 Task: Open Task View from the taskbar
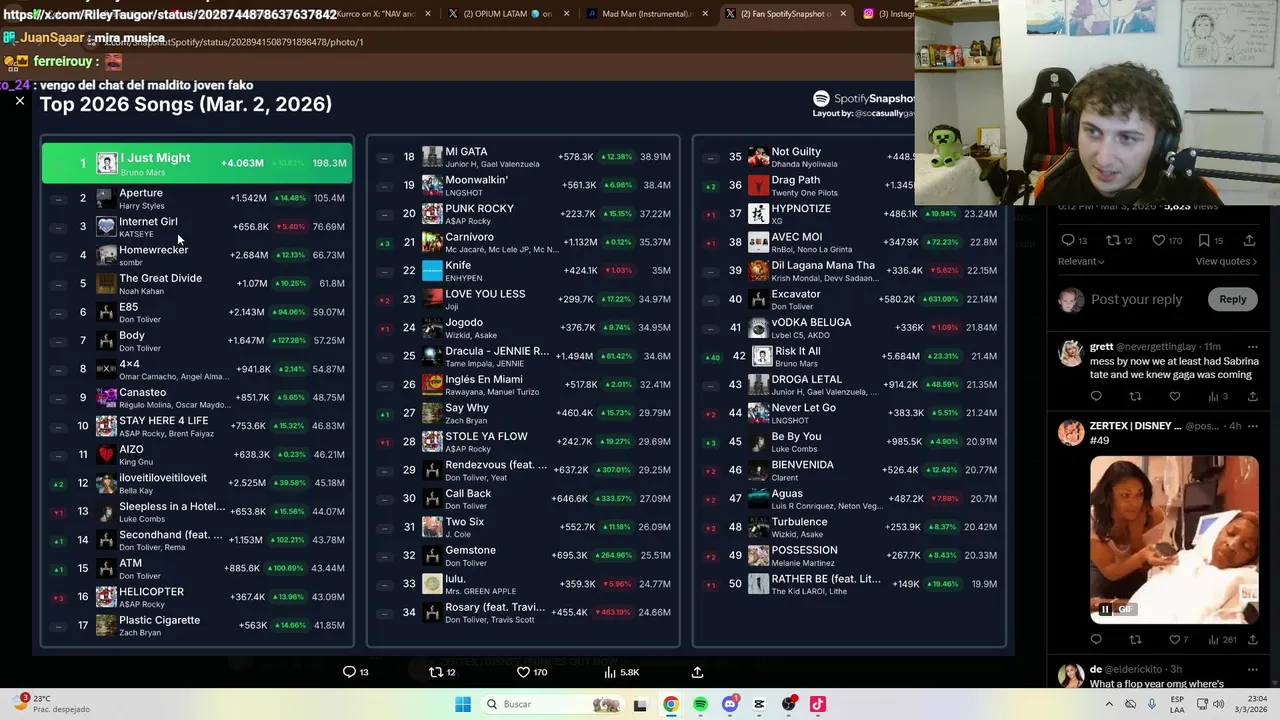pyautogui.click(x=640, y=704)
